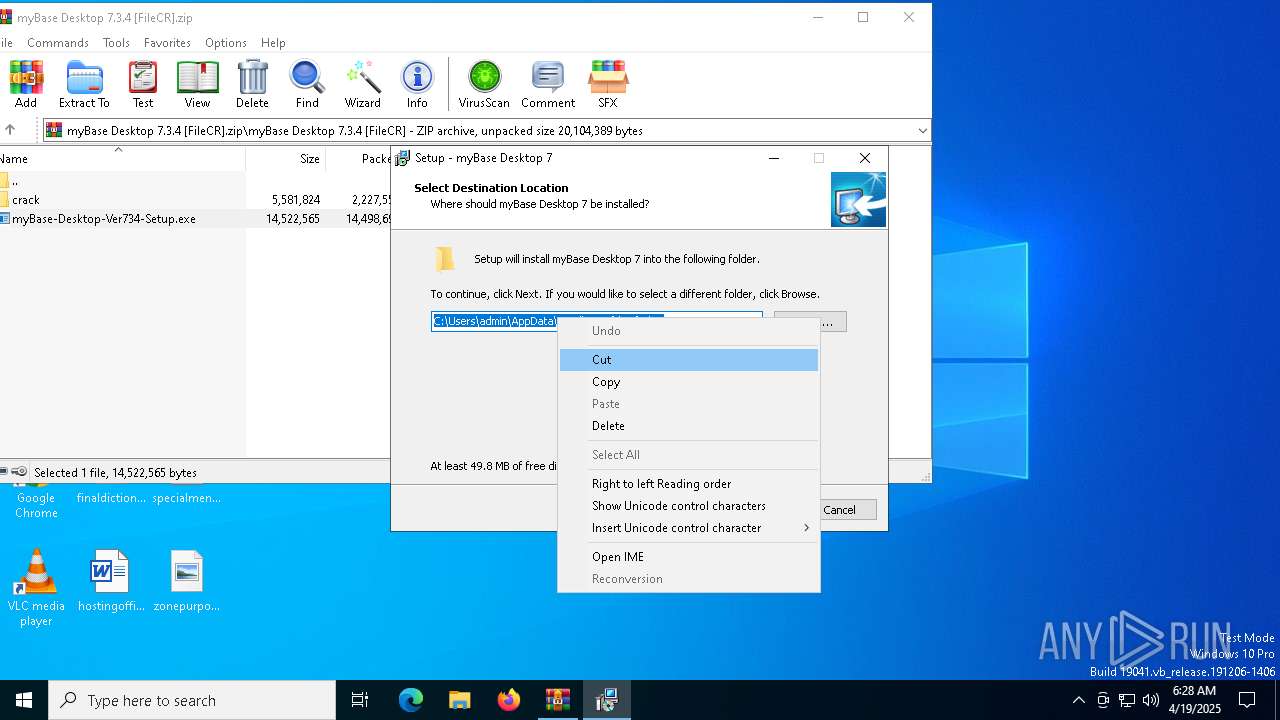Viewport: 1280px width, 720px height.
Task: Open the Comment tool
Action: click(548, 84)
